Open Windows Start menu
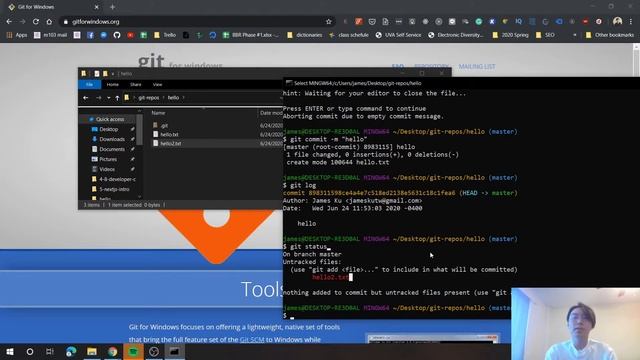The image size is (640, 360). coord(10,351)
